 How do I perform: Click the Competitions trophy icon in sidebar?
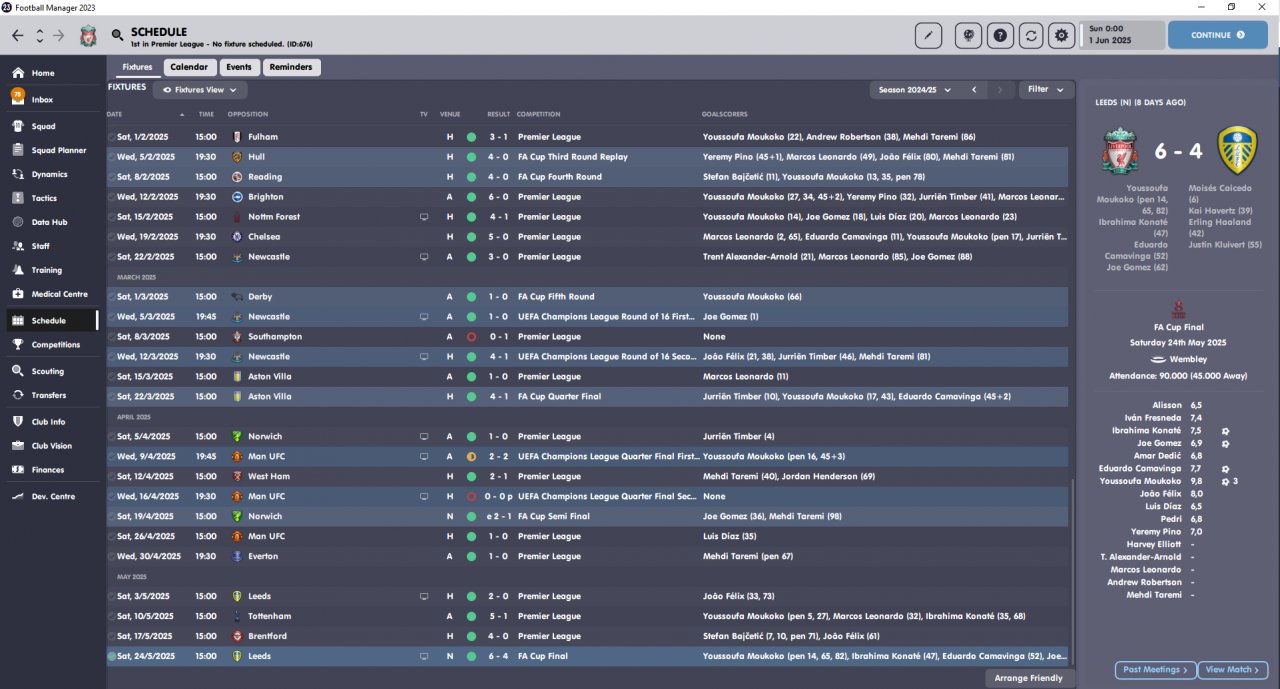[18, 344]
